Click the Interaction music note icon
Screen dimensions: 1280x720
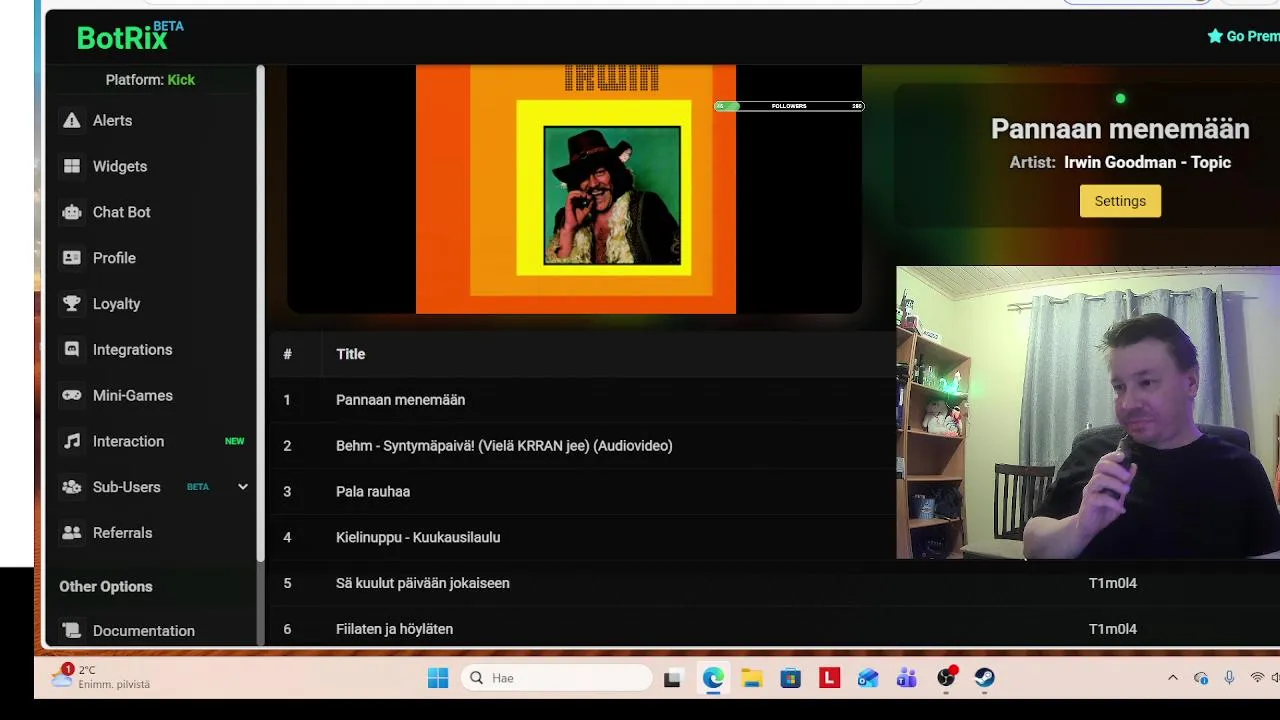(x=71, y=441)
